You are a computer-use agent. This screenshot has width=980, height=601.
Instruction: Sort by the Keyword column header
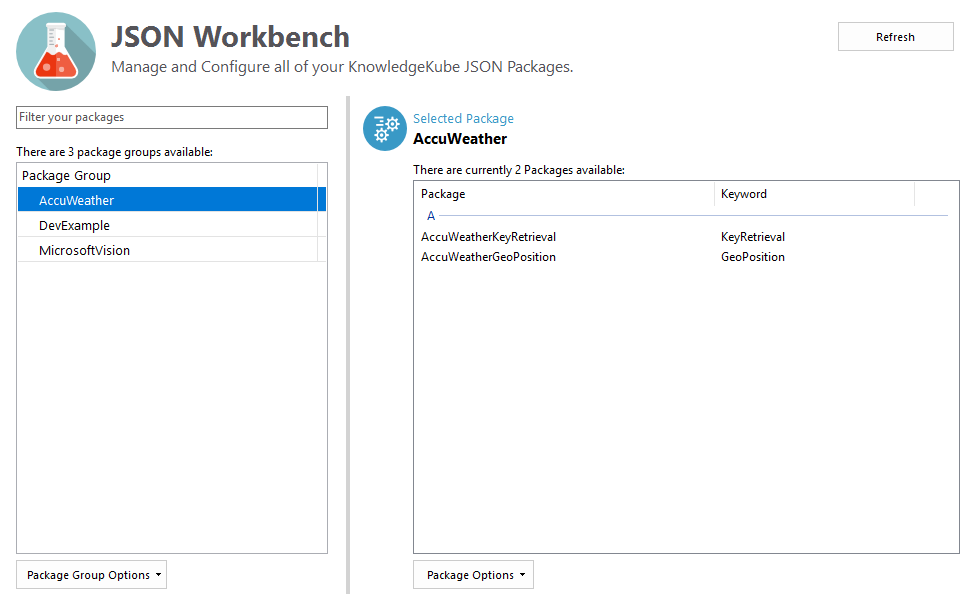pyautogui.click(x=814, y=194)
